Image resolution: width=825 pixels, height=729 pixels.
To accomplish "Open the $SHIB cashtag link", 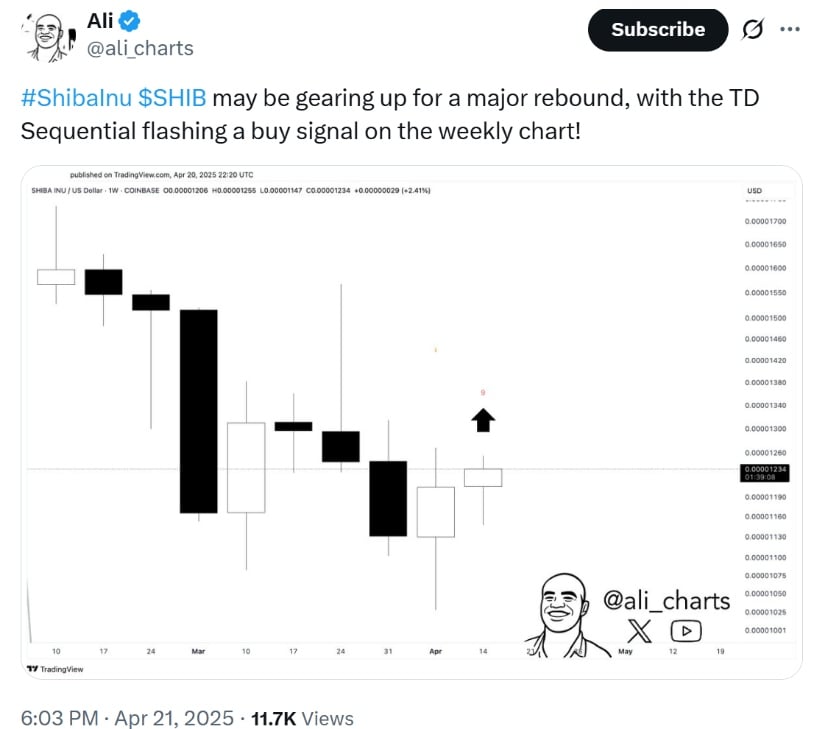I will click(x=172, y=99).
